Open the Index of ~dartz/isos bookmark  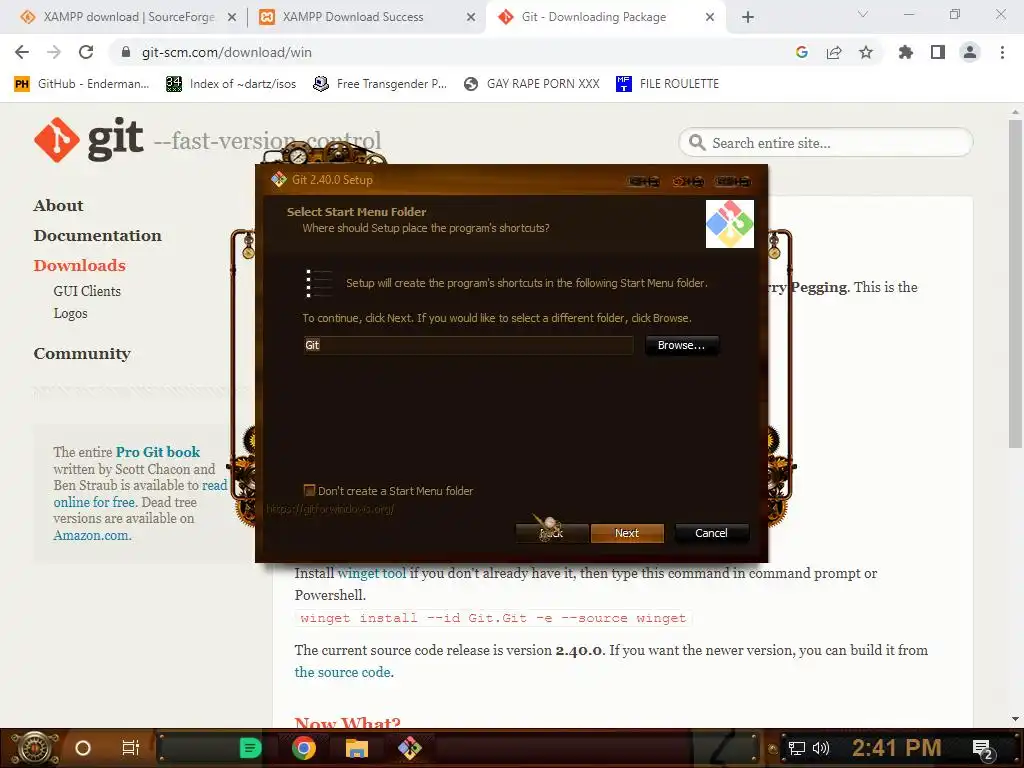click(231, 84)
